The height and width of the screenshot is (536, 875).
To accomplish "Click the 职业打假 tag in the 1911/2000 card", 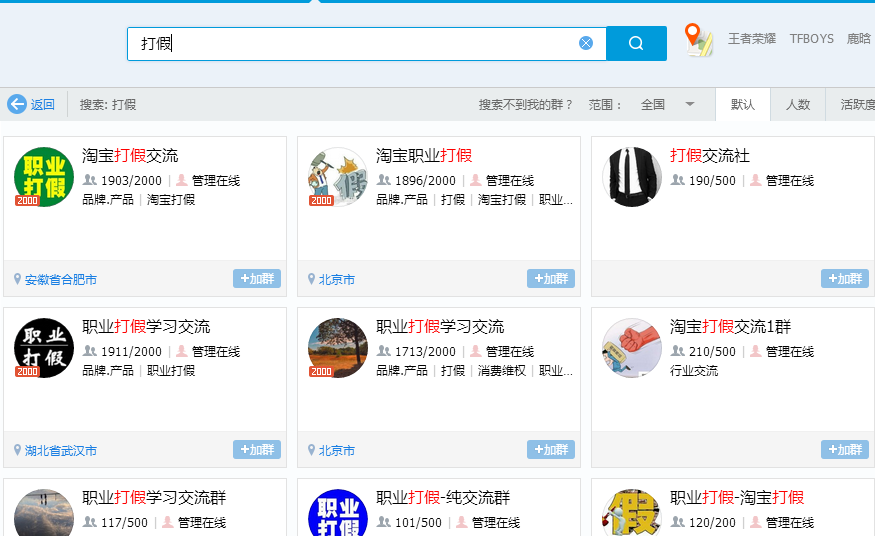I will 171,371.
